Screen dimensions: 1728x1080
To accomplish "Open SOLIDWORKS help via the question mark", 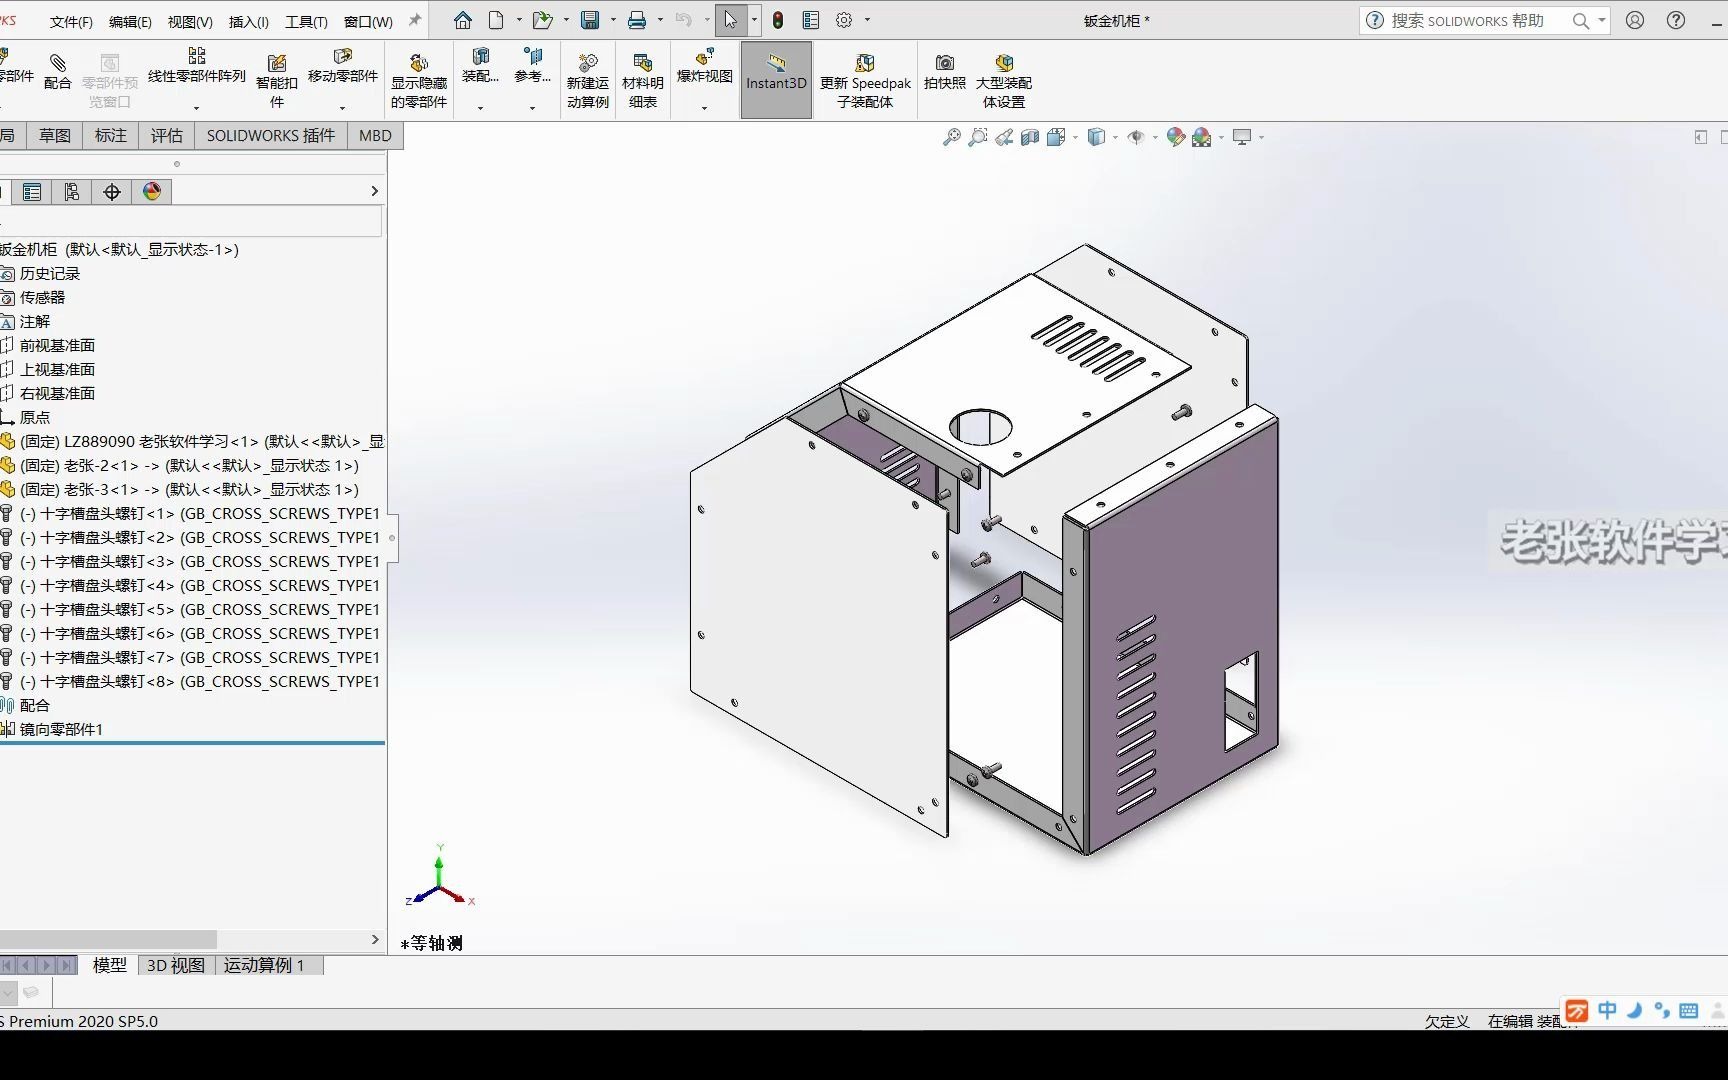I will point(1677,20).
